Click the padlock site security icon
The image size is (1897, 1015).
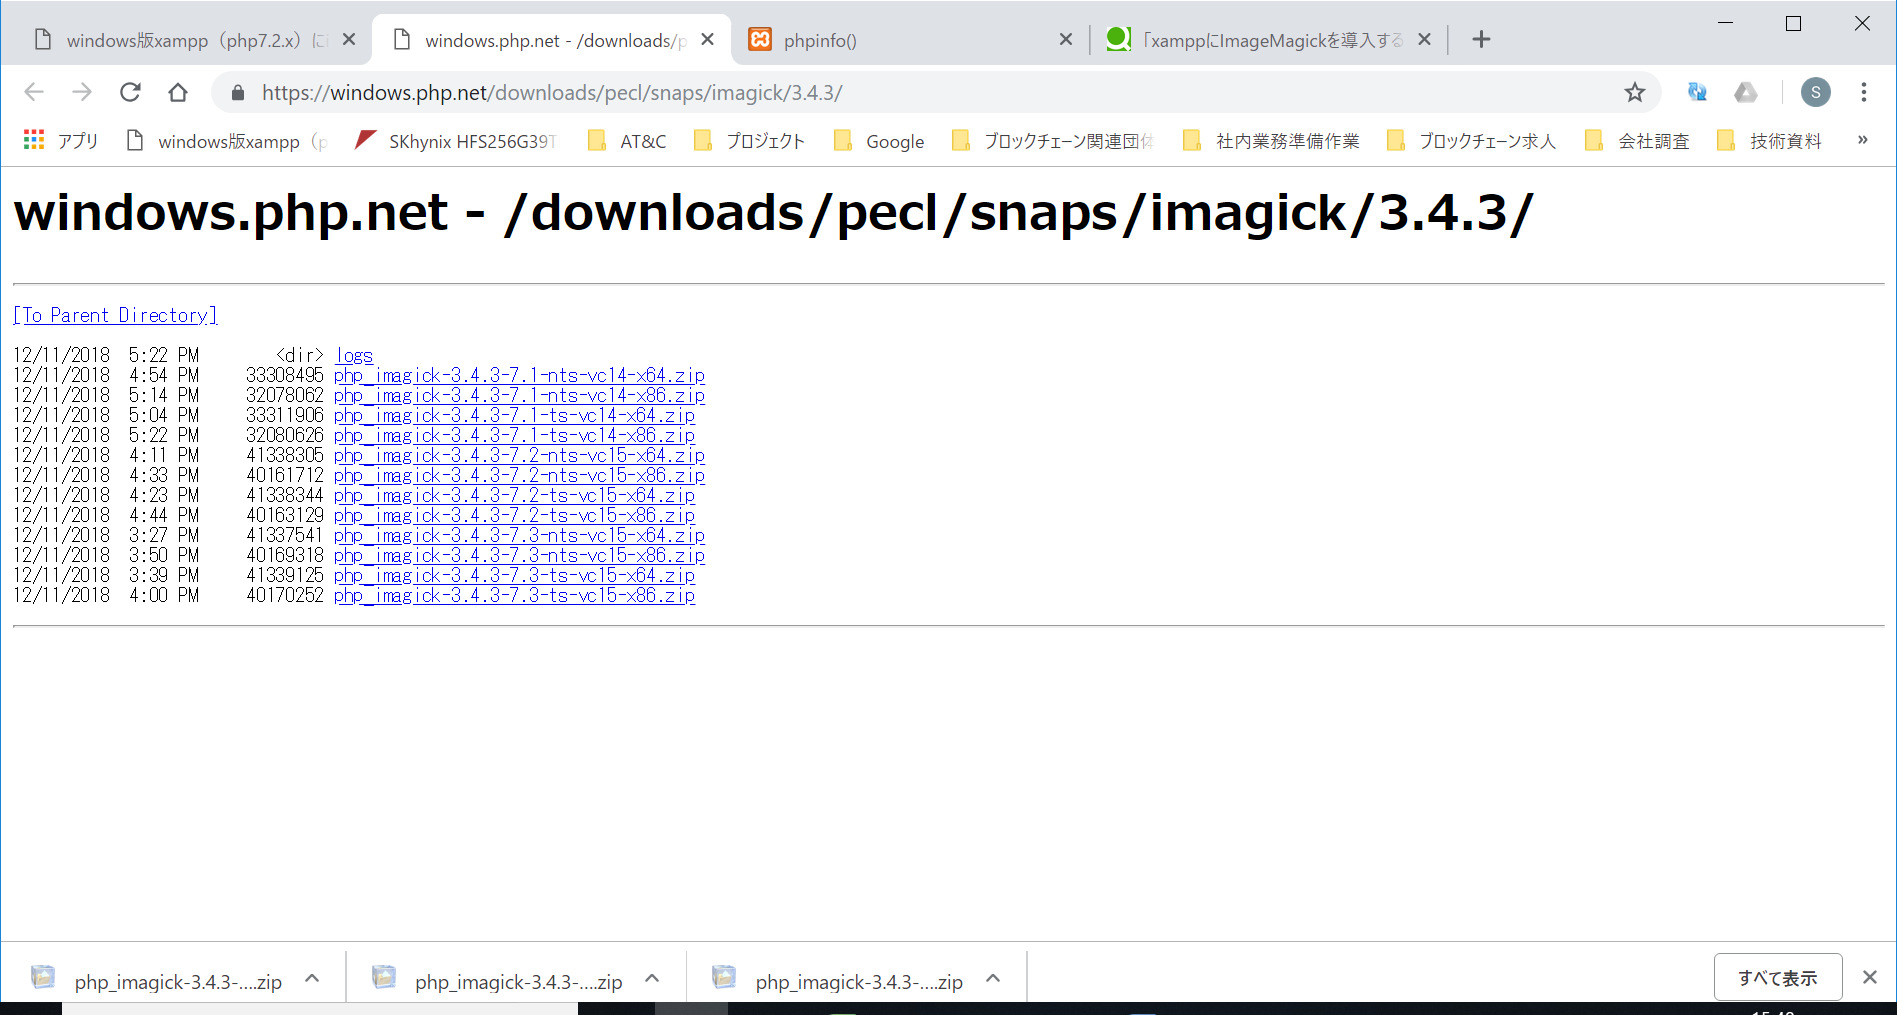pyautogui.click(x=237, y=92)
